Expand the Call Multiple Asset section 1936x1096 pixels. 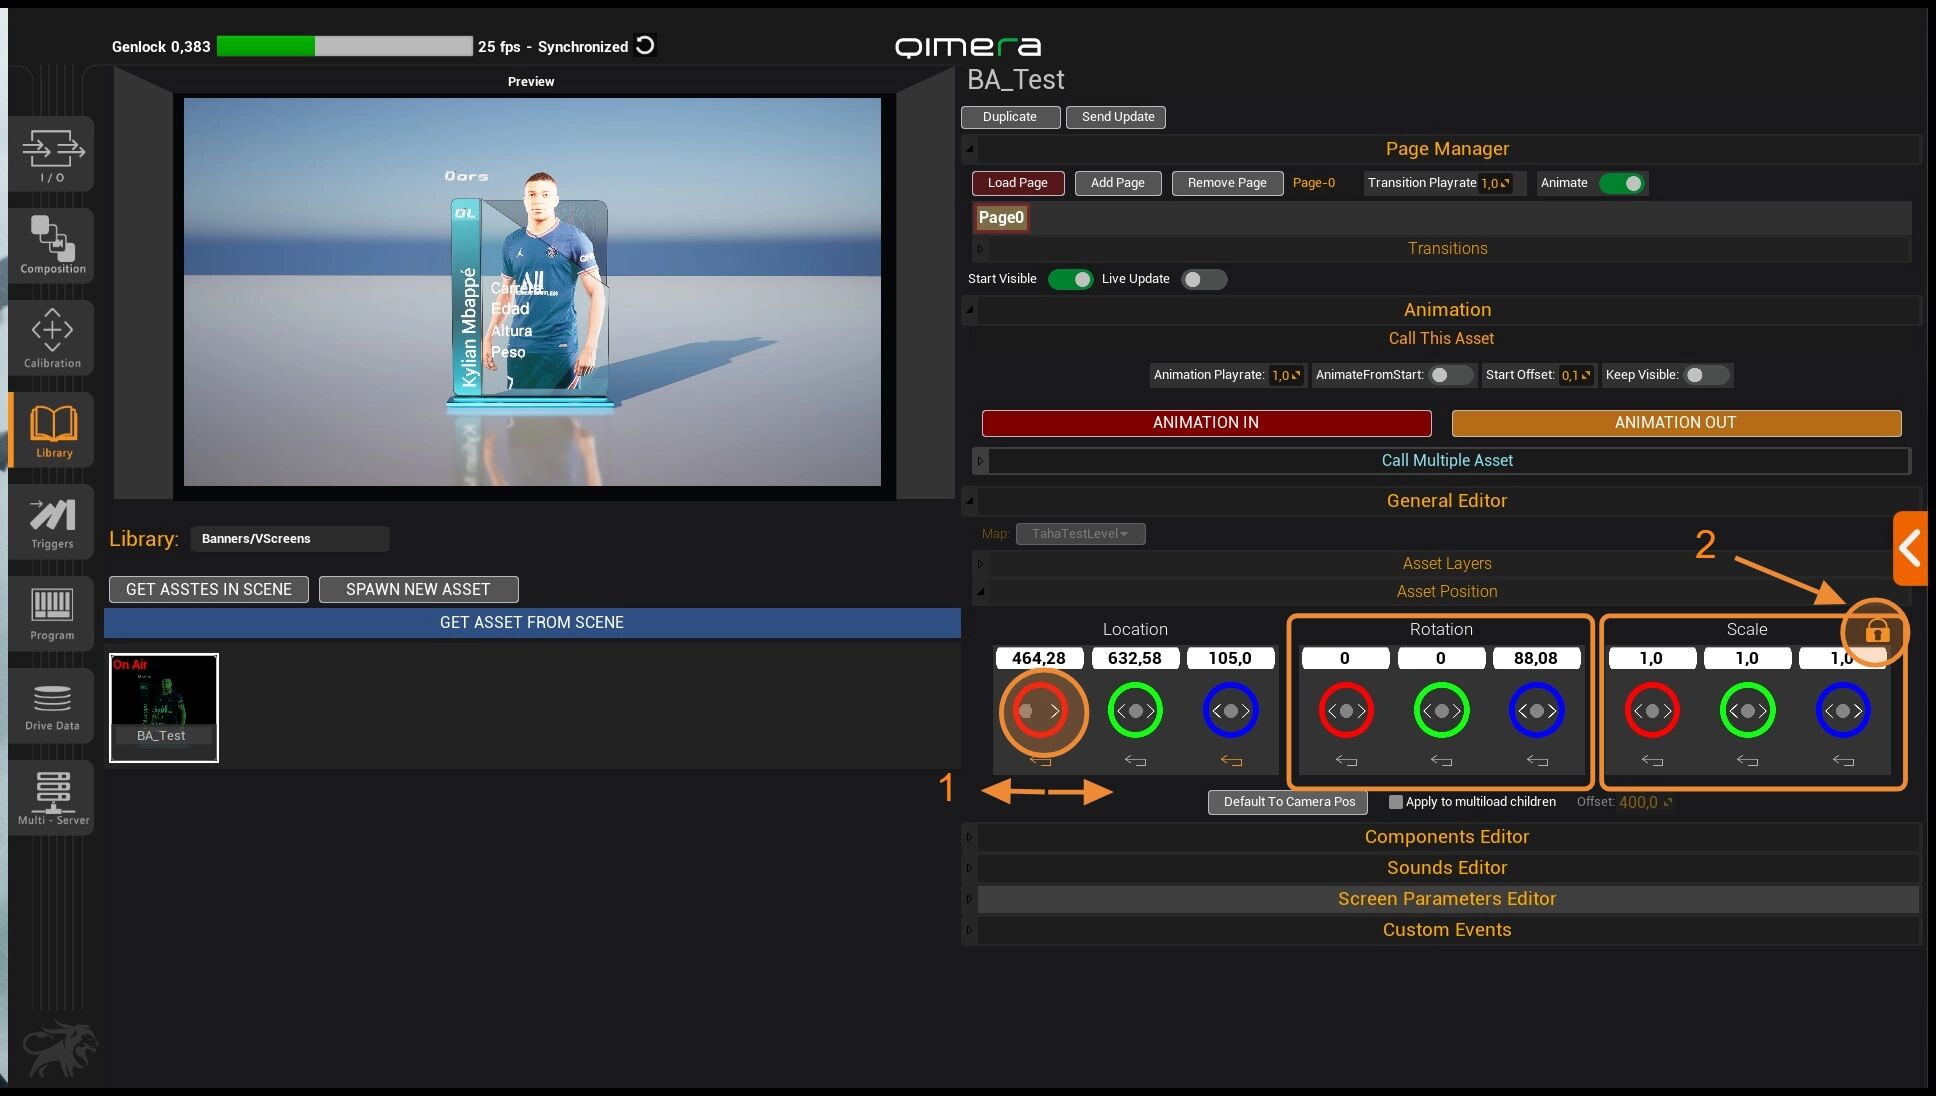point(1446,460)
